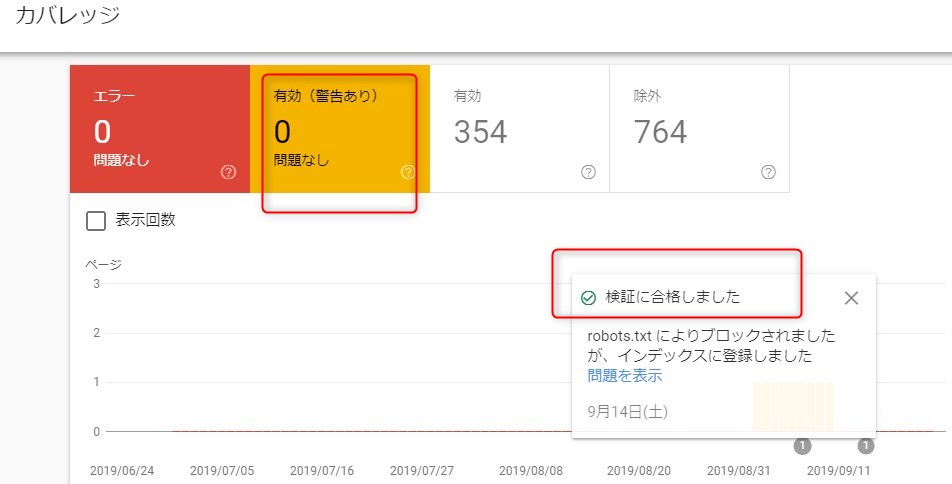
Task: Click green checkmark icon beside 検証に合格しました
Action: [588, 298]
